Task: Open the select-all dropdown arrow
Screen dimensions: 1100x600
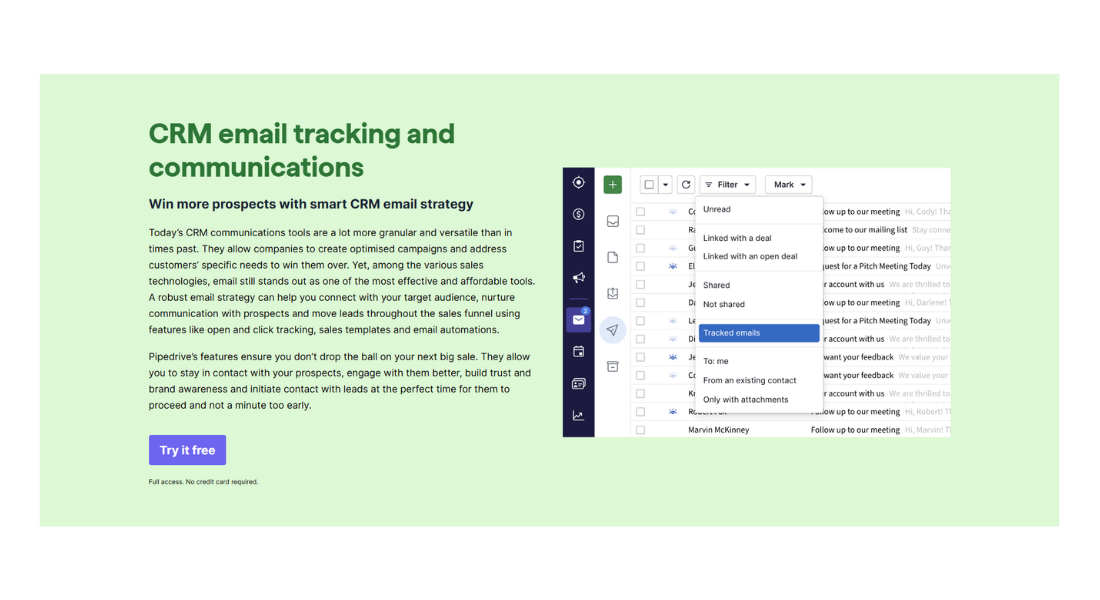Action: 666,185
